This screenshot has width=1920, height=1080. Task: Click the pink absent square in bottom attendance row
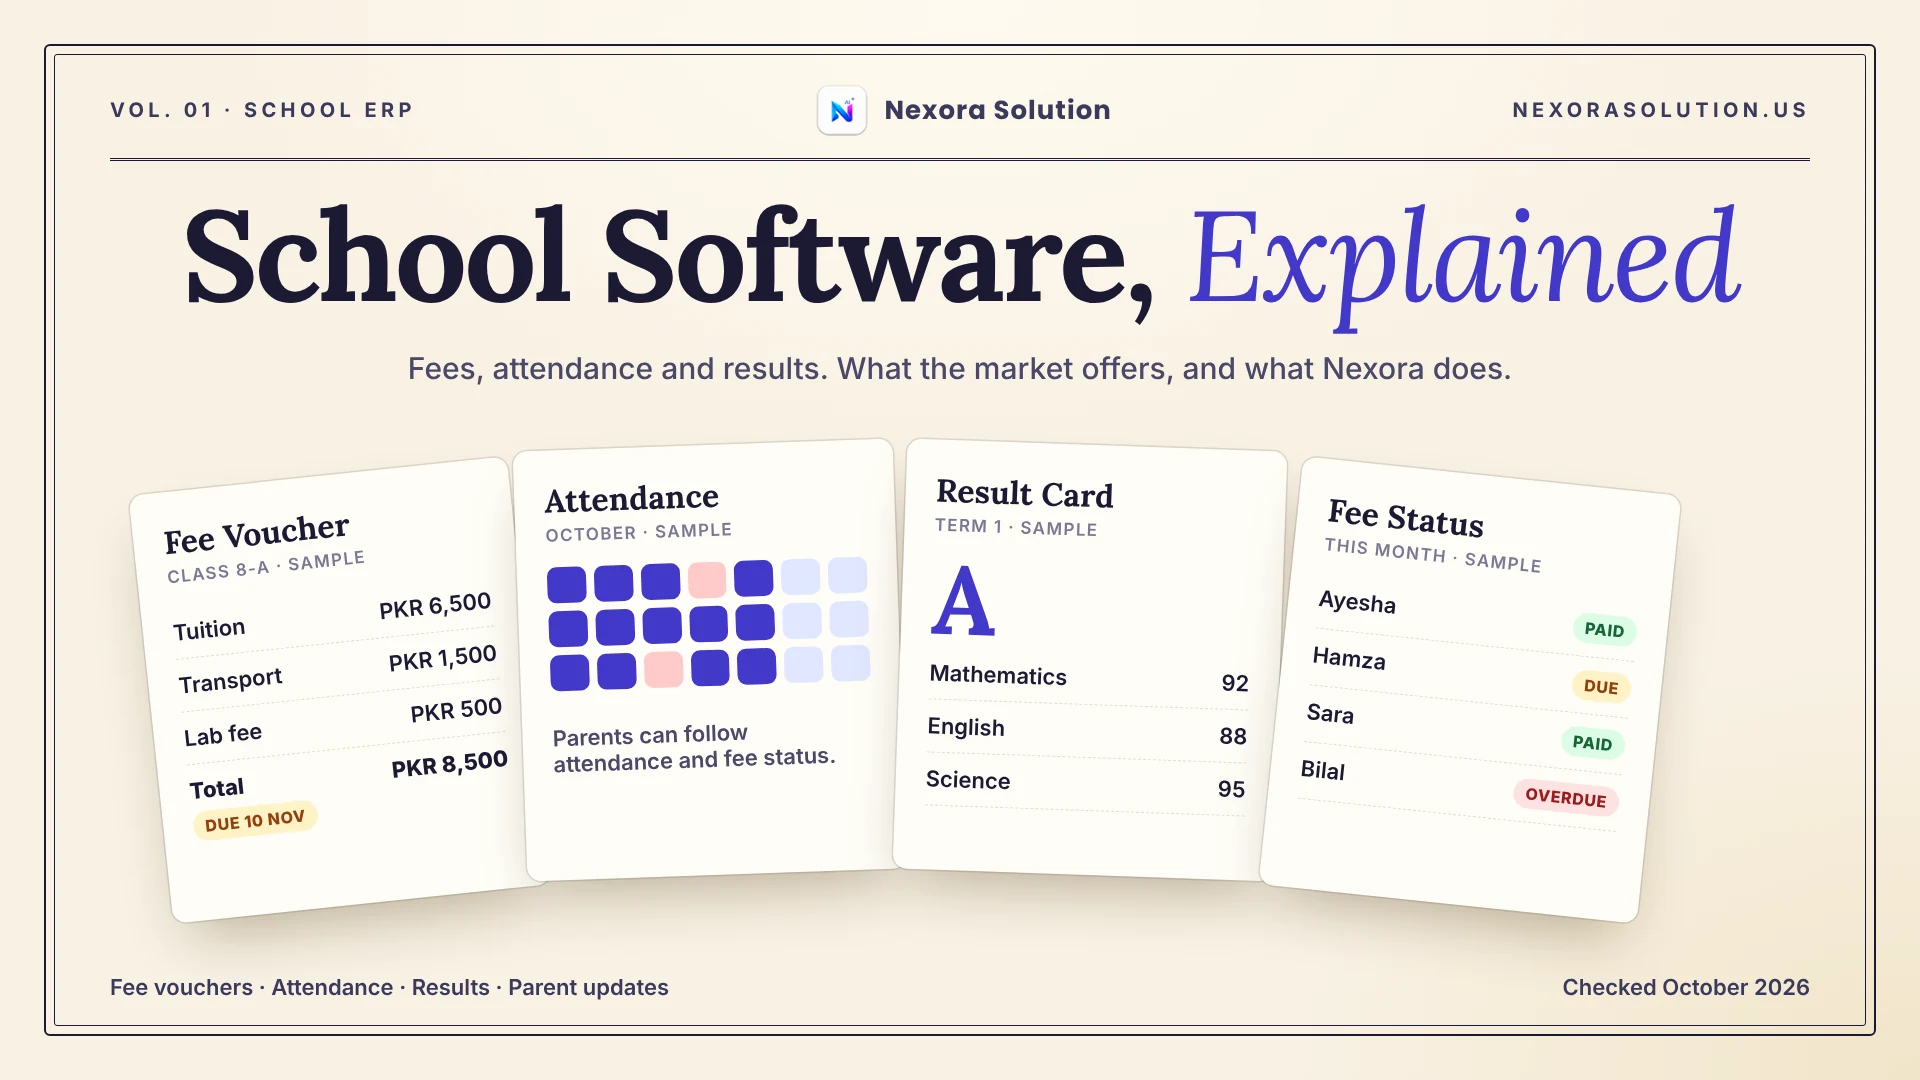pos(663,669)
